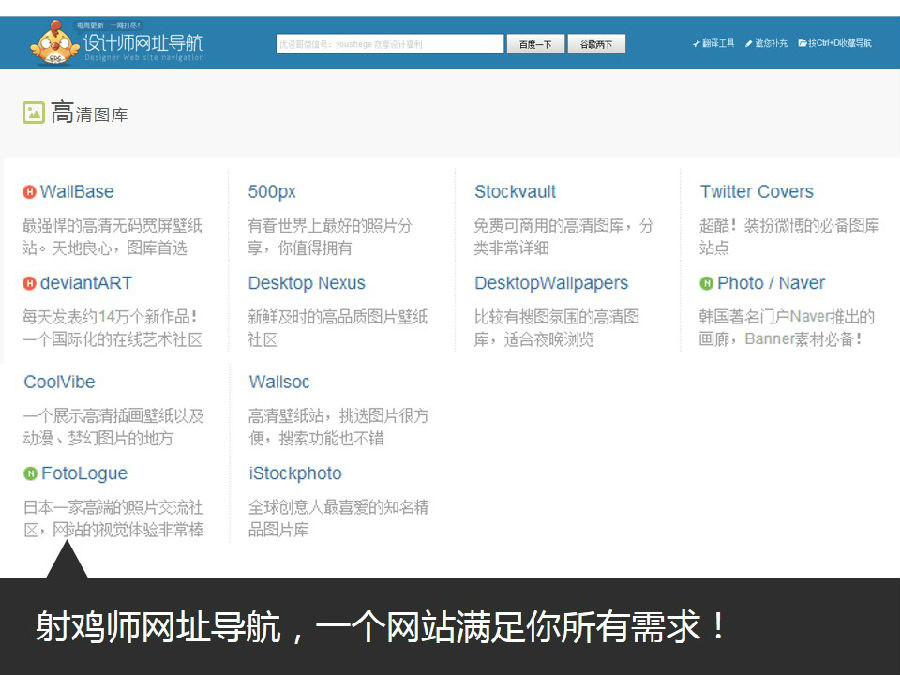Click the 按Ctrl+D收藏导航 bookmark link

(x=835, y=43)
